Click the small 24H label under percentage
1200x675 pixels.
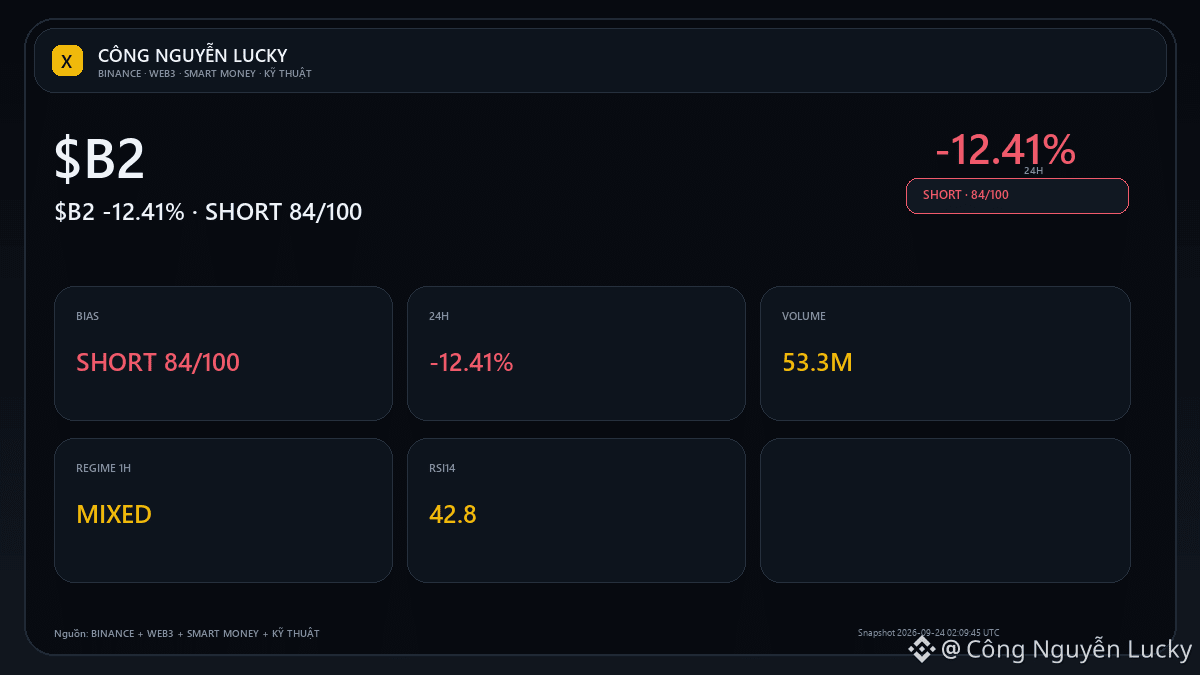1033,171
